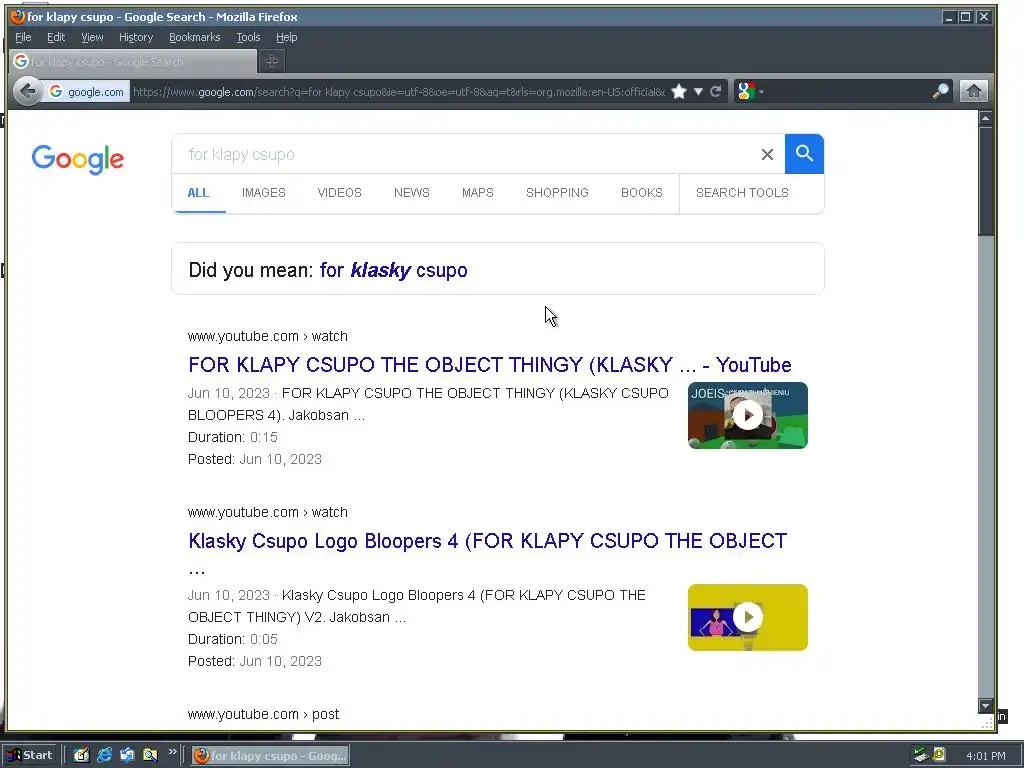Click 'Duration: 0:15' text

(x=232, y=437)
